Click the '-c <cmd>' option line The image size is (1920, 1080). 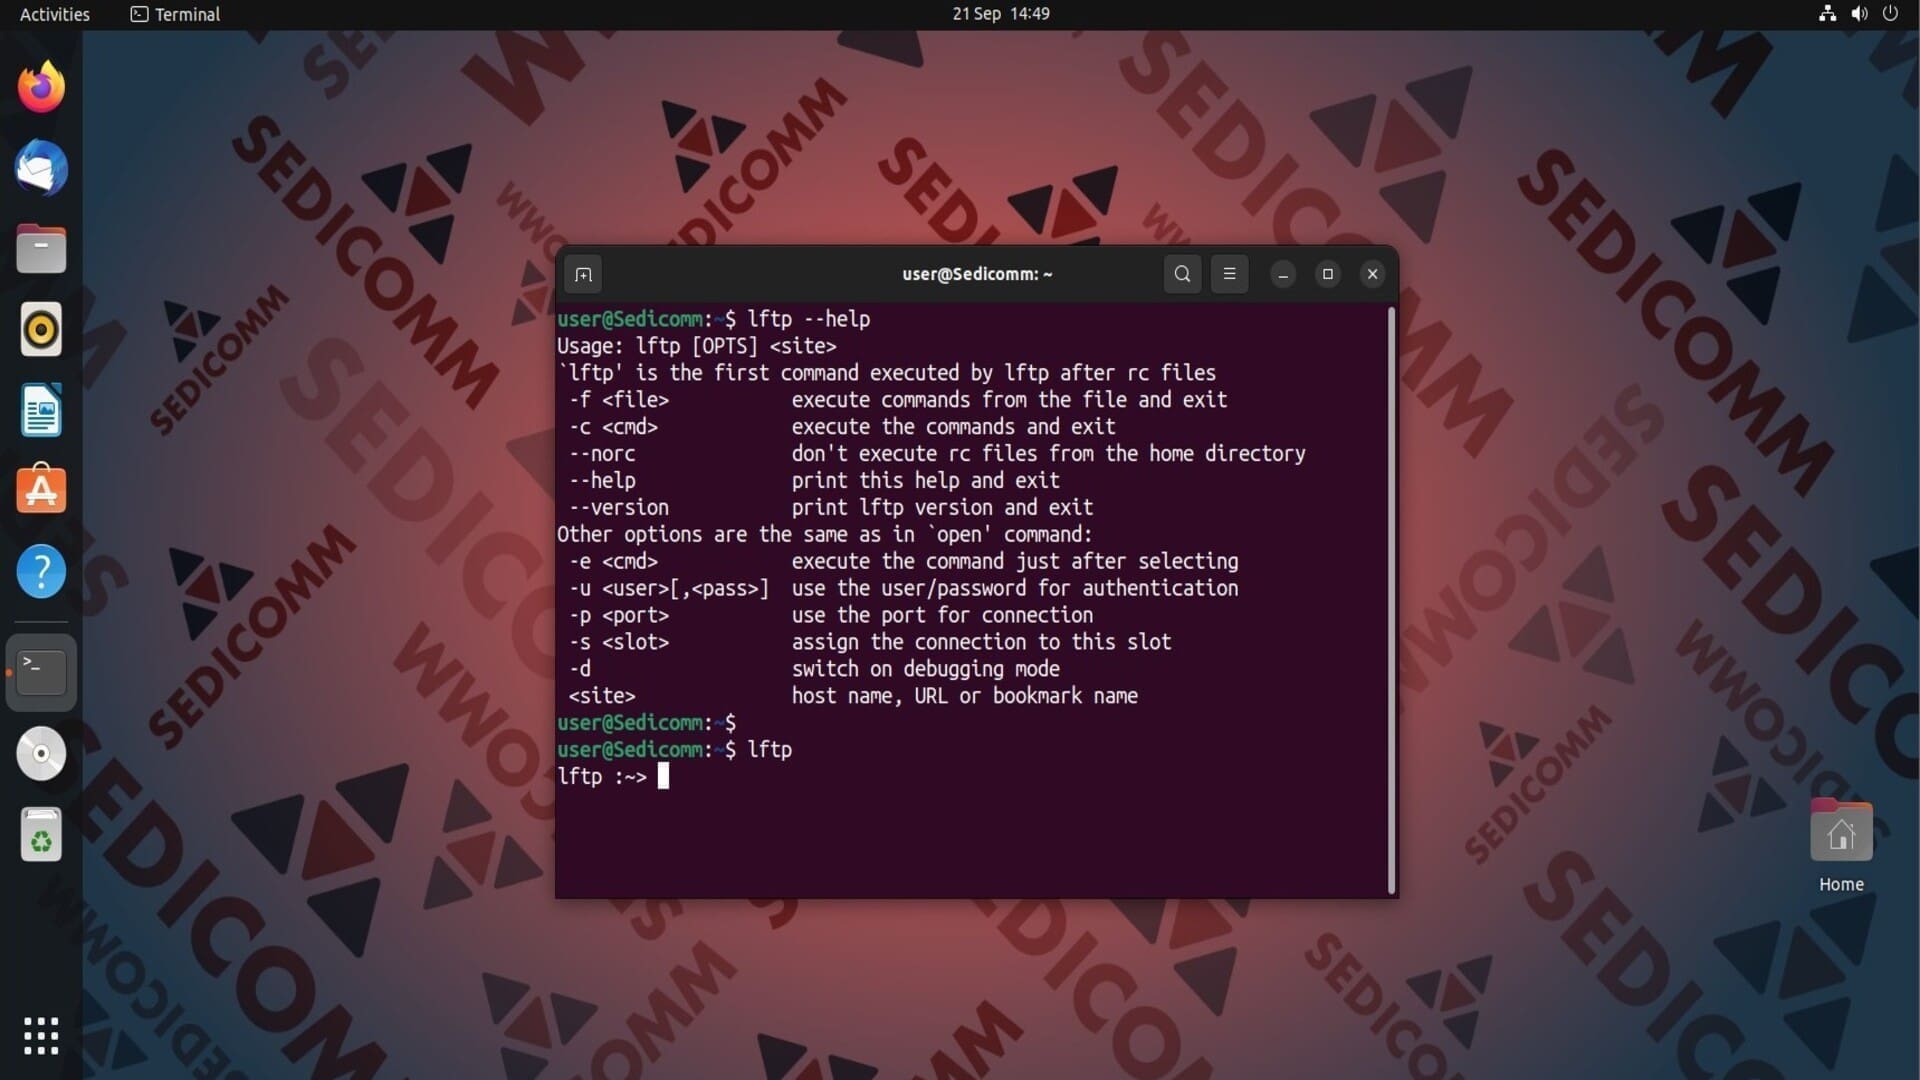(842, 427)
